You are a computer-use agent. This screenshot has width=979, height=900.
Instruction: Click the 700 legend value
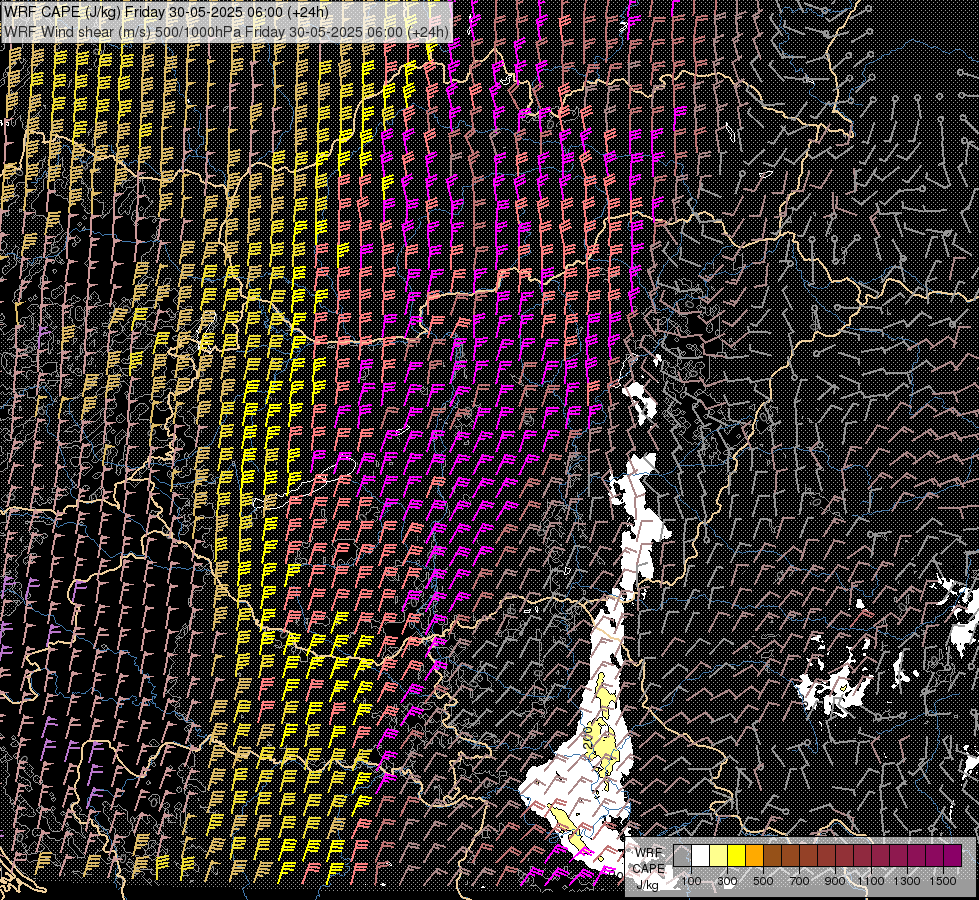pos(799,881)
